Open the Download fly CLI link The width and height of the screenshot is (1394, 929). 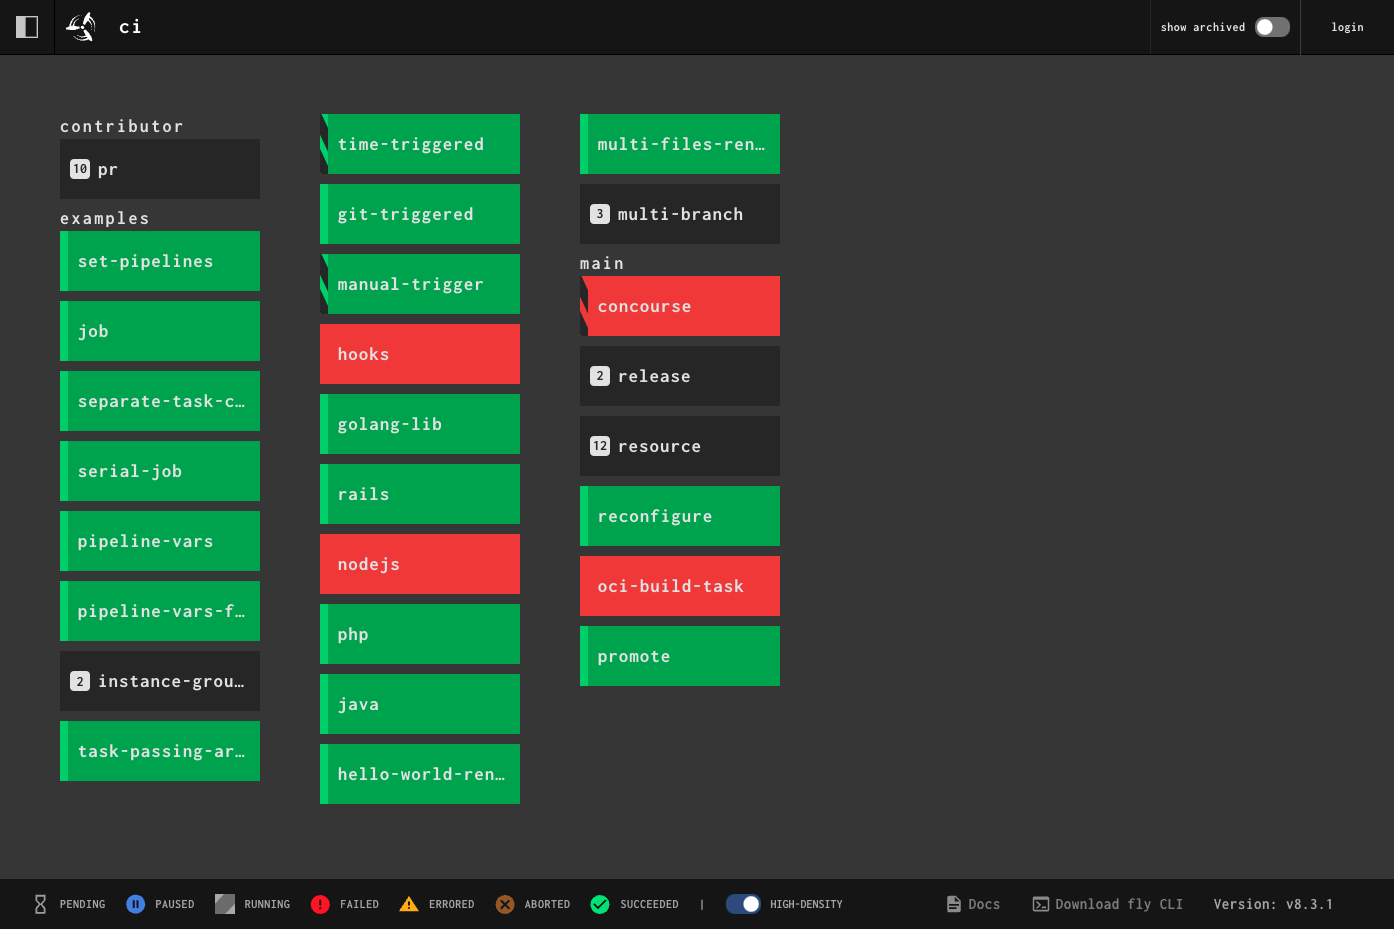[x=1108, y=904]
